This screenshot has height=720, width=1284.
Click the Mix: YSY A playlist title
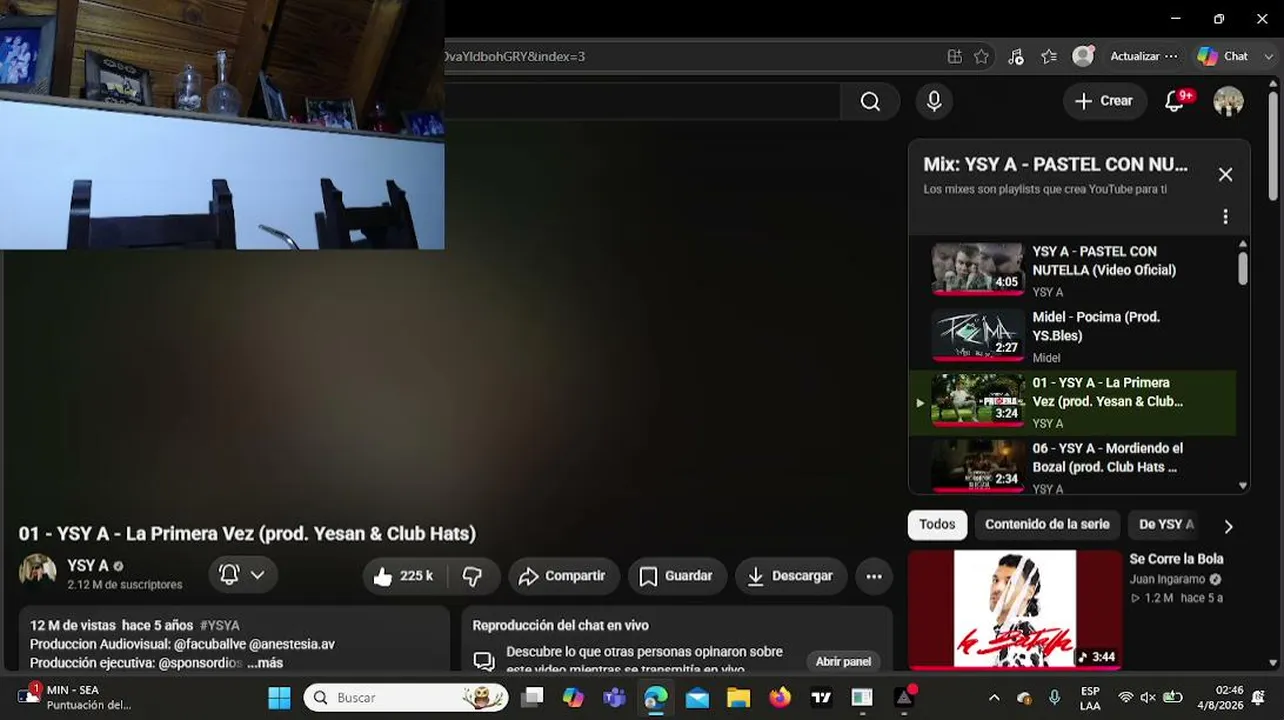click(x=1055, y=165)
